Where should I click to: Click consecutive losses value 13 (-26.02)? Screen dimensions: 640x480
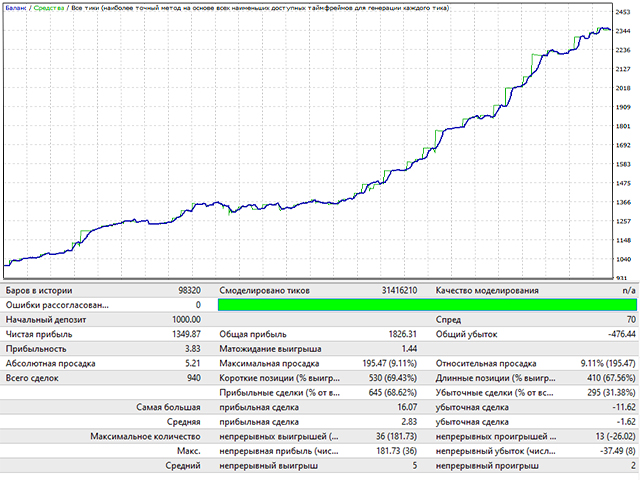[616, 437]
